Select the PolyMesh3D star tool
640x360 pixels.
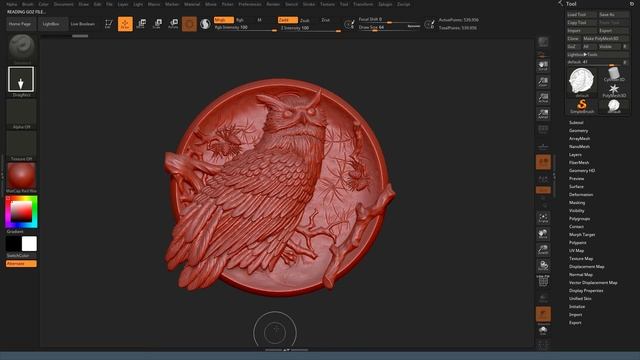(614, 91)
